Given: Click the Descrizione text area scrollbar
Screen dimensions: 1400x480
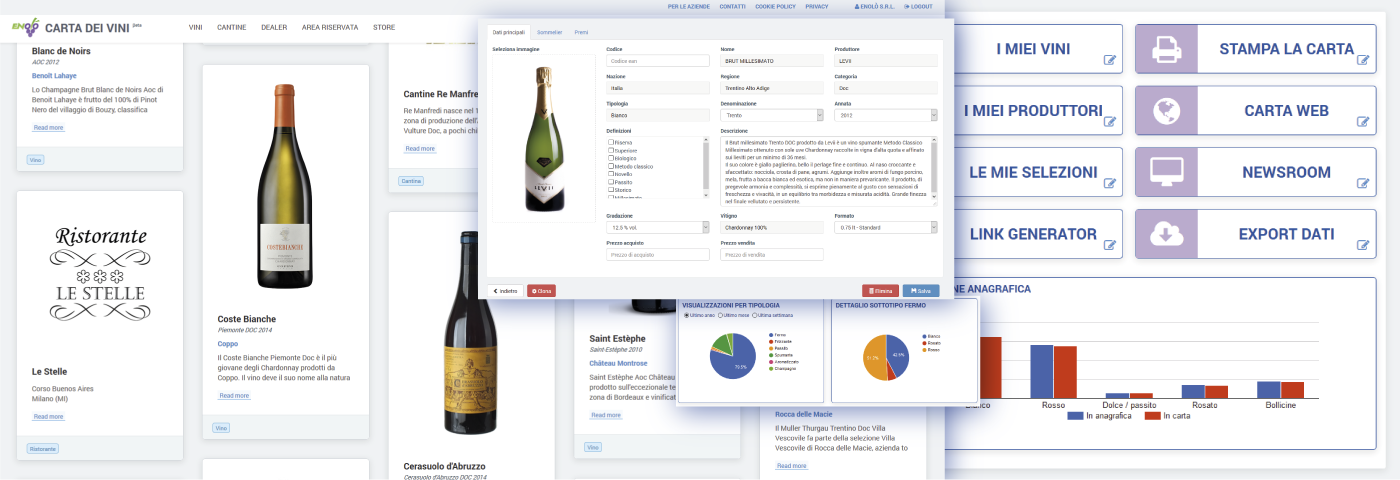Looking at the screenshot, I should (x=935, y=168).
